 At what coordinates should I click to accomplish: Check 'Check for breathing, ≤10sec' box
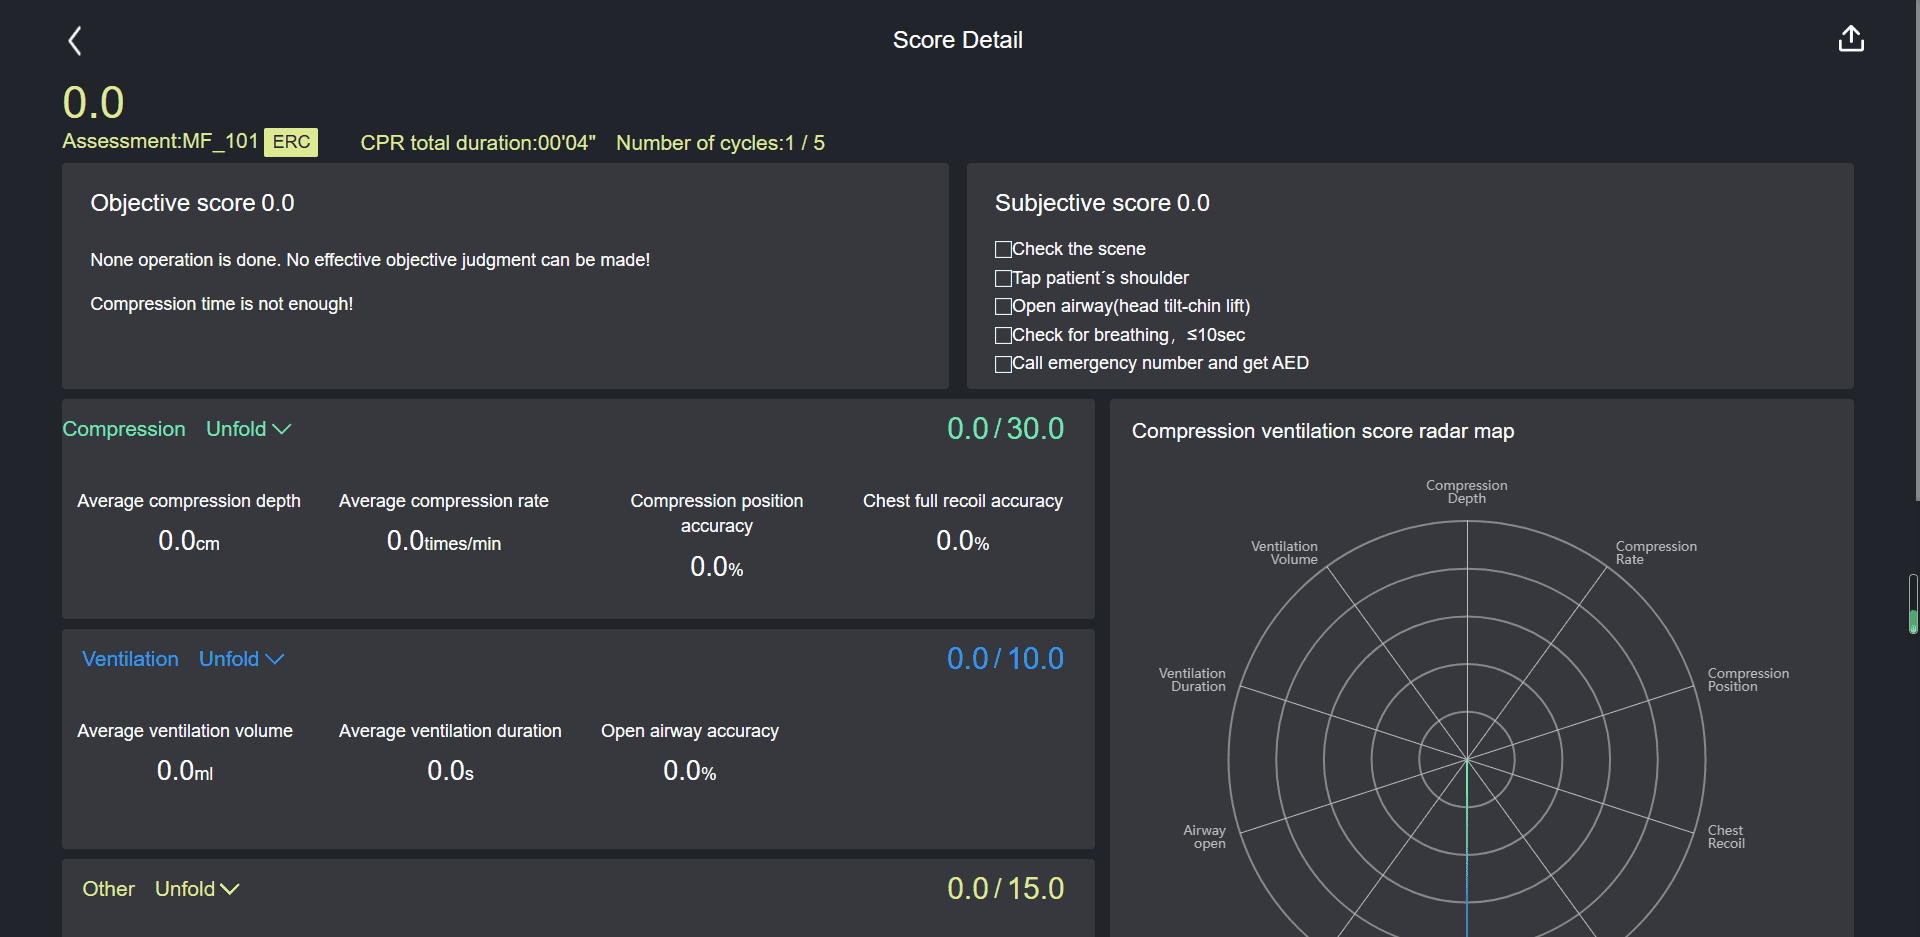[x=1003, y=335]
